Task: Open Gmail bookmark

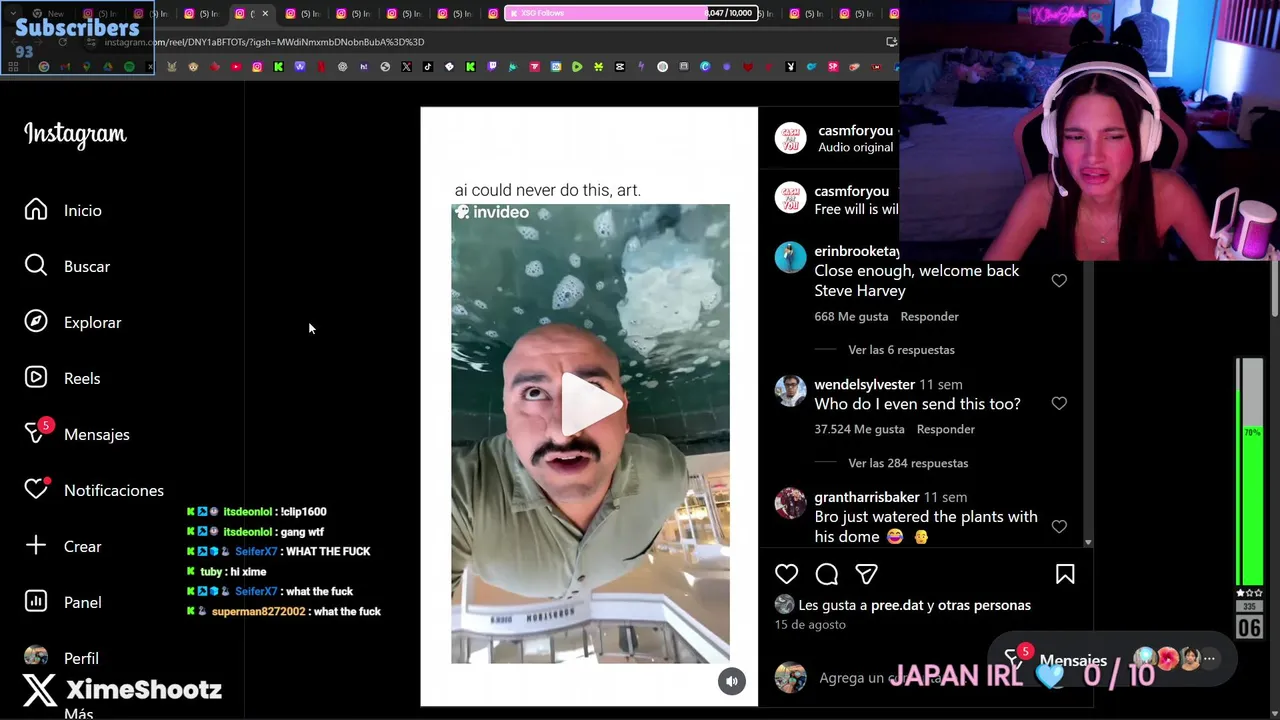Action: (x=65, y=67)
